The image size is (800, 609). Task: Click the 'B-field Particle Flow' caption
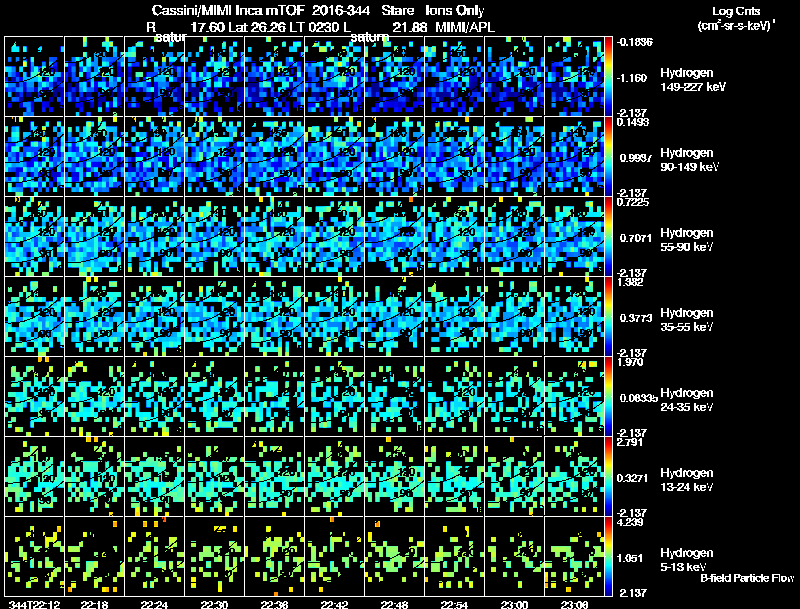click(x=747, y=578)
